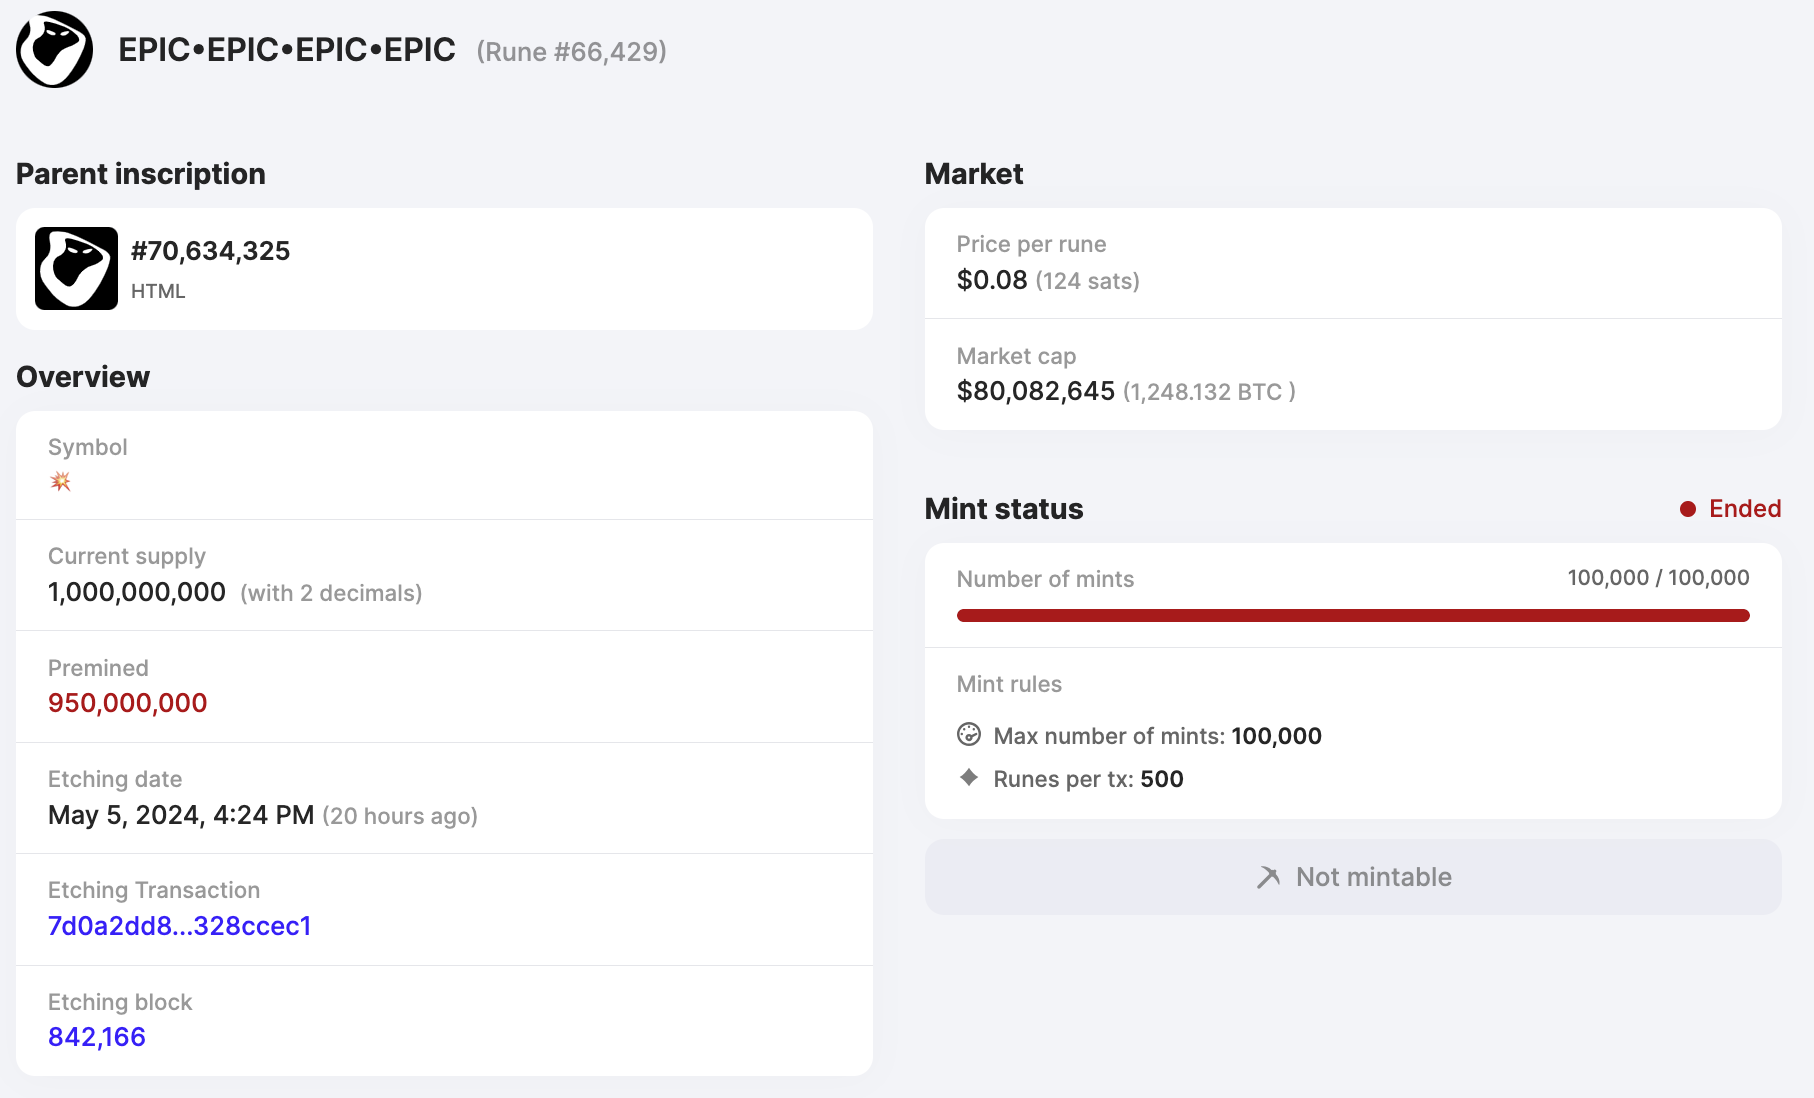Click the Not mintable button
This screenshot has height=1098, width=1814.
(x=1353, y=877)
